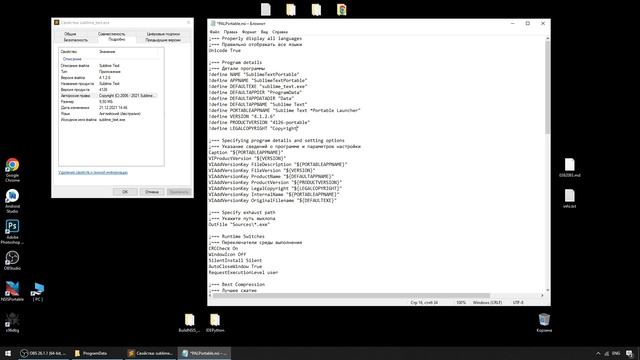
Task: Select the NSISPortable desktop icon
Action: (x=12, y=291)
